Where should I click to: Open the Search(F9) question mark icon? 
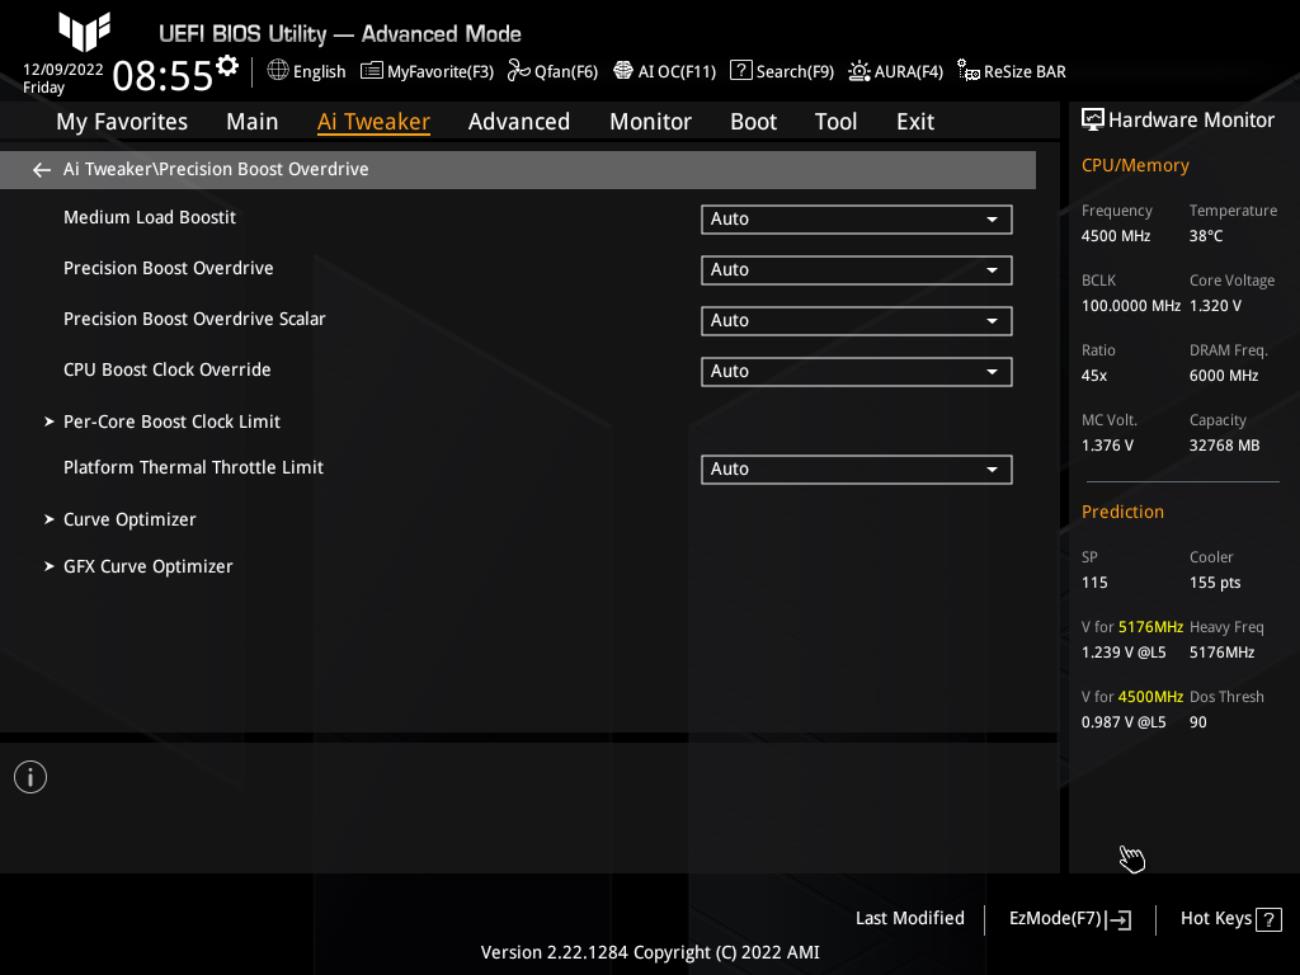pyautogui.click(x=741, y=70)
